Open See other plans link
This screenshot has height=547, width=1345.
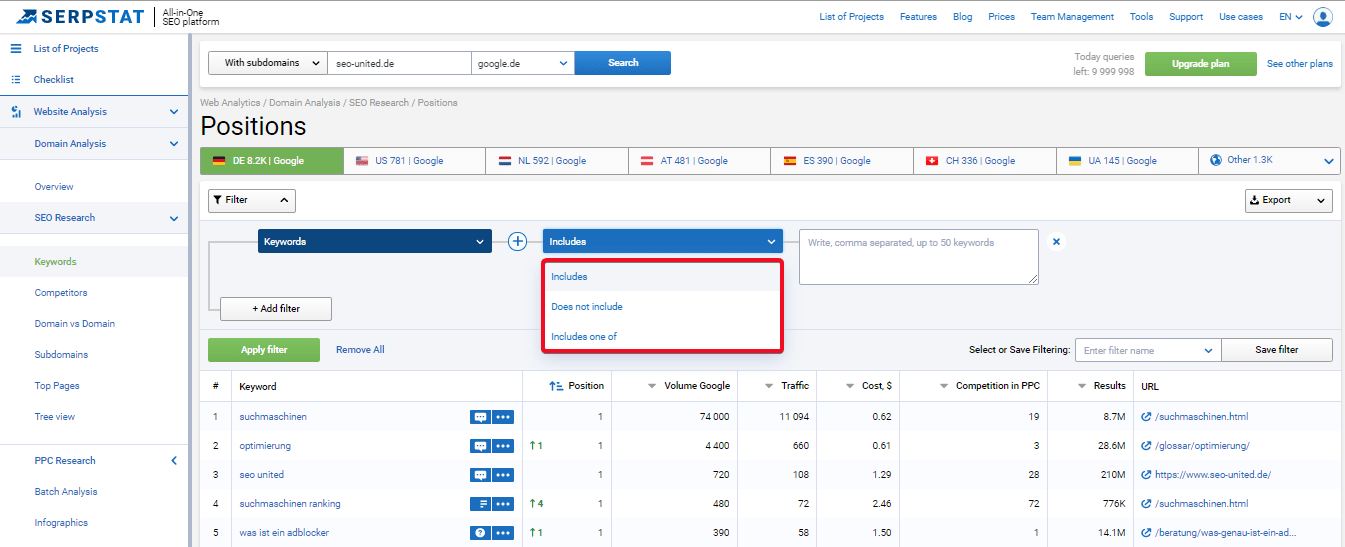coord(1300,64)
